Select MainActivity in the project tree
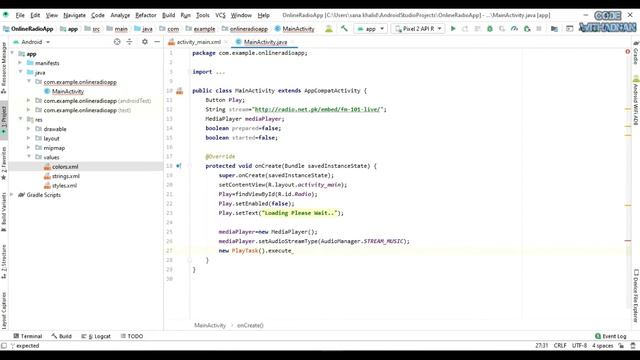This screenshot has width=640, height=360. (68, 91)
